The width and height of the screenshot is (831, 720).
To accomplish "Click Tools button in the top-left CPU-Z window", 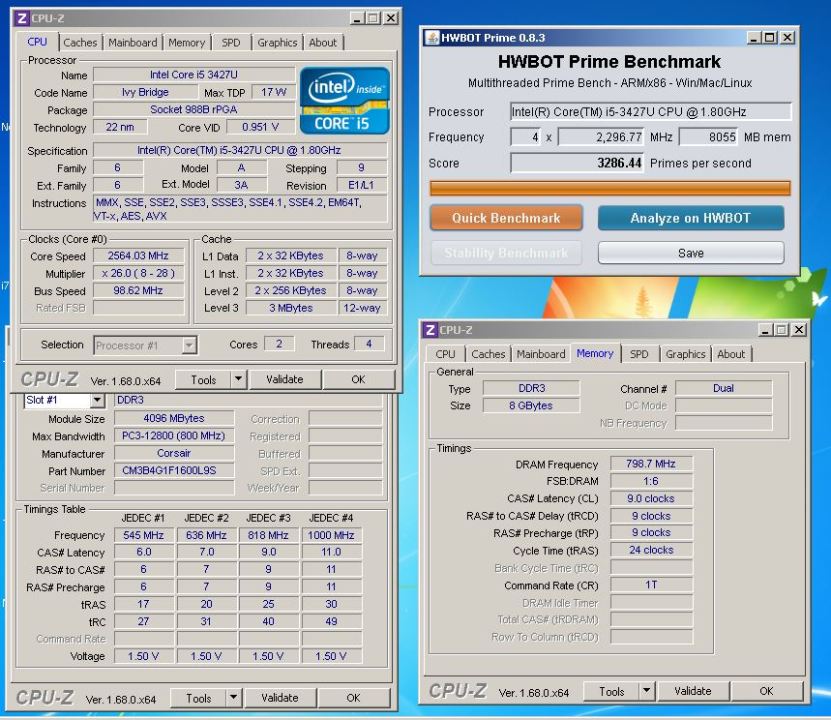I will click(204, 380).
